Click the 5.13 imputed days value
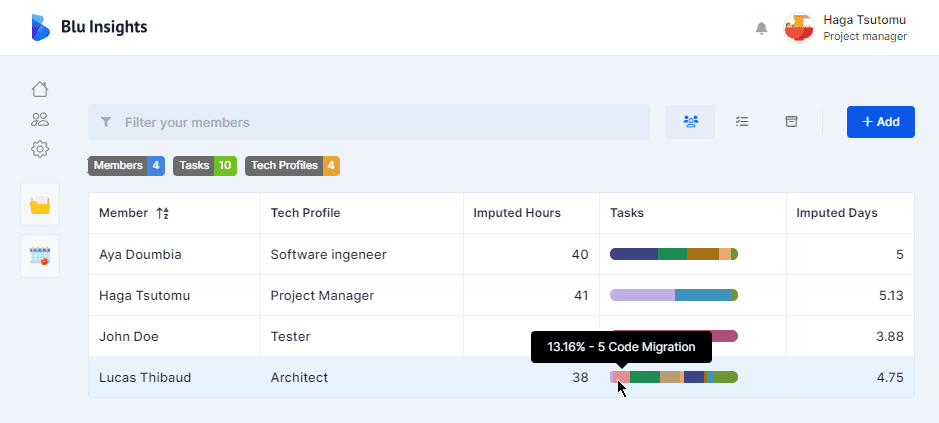 tap(890, 295)
